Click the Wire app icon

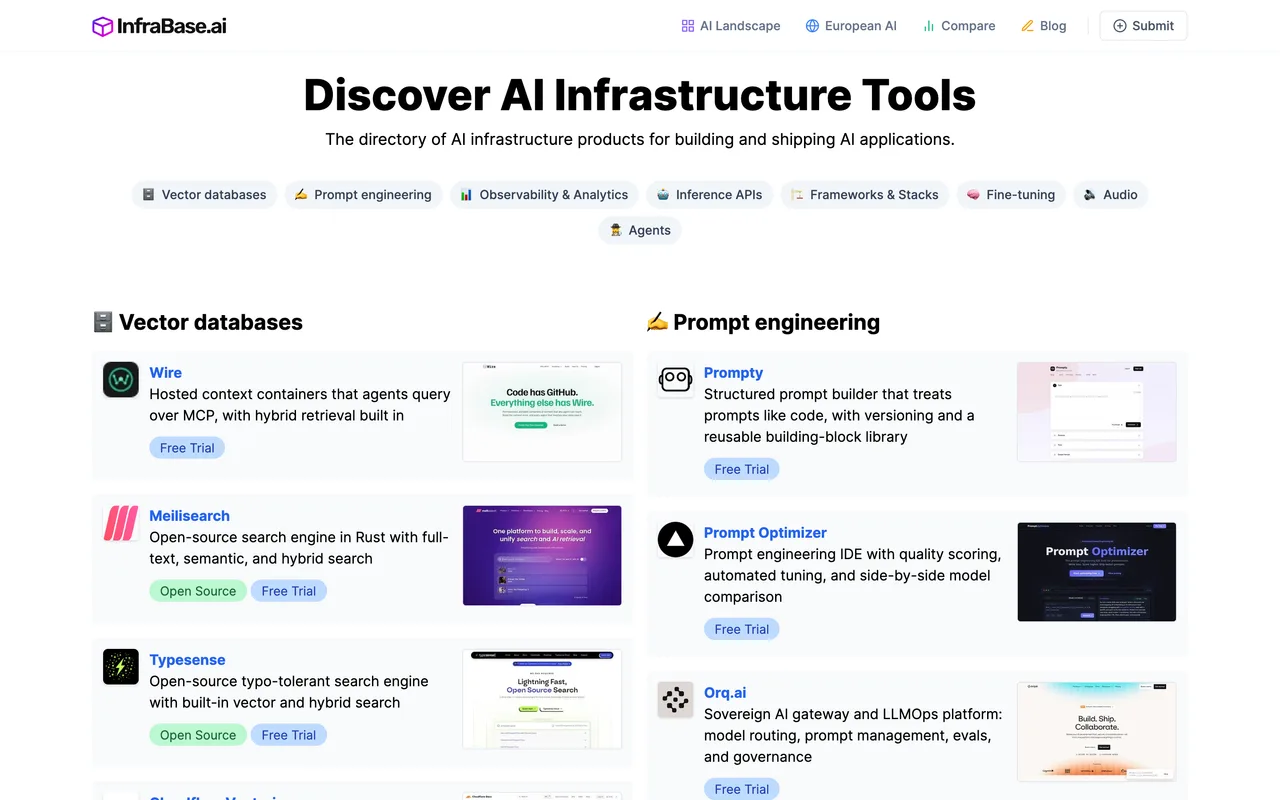tap(121, 380)
